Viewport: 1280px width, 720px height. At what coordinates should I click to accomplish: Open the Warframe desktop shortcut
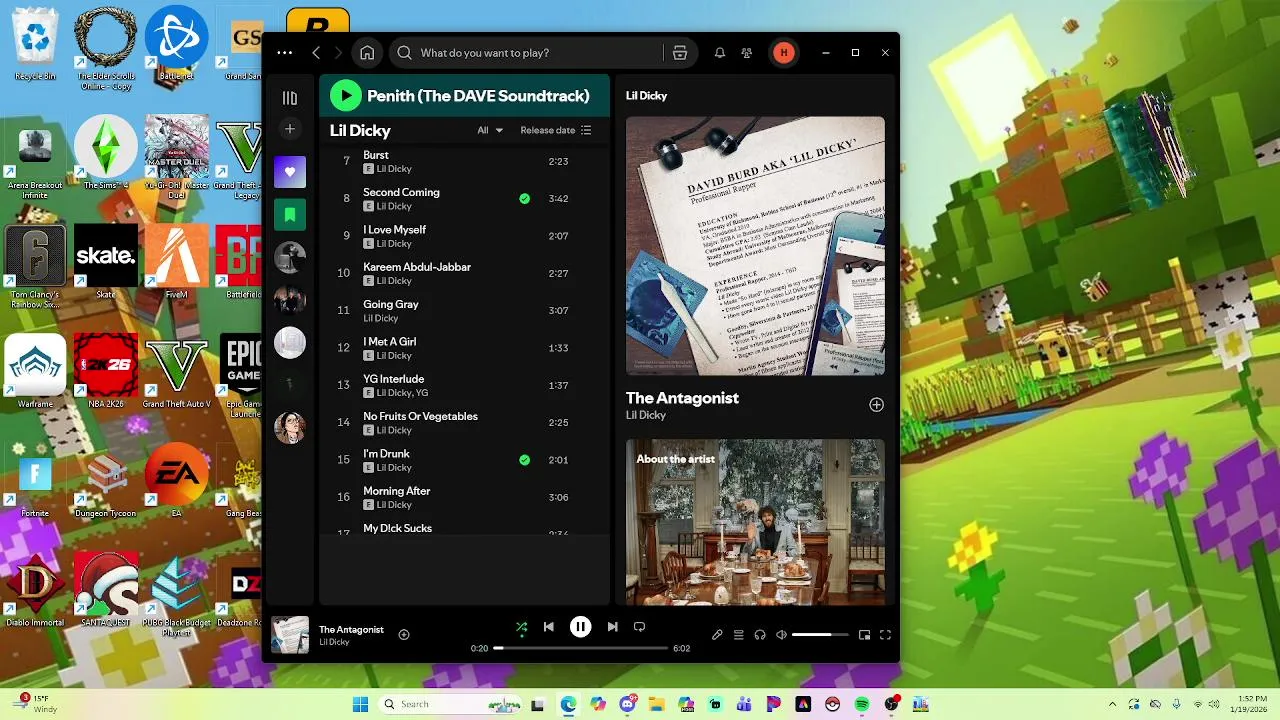pyautogui.click(x=35, y=371)
